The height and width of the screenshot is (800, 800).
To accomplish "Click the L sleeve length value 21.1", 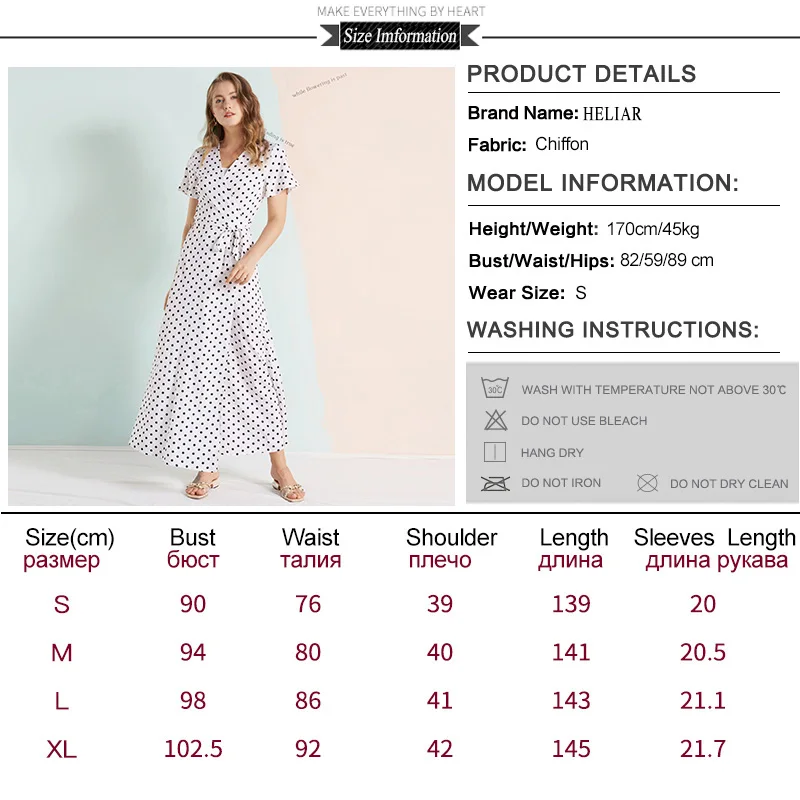I will pos(703,701).
